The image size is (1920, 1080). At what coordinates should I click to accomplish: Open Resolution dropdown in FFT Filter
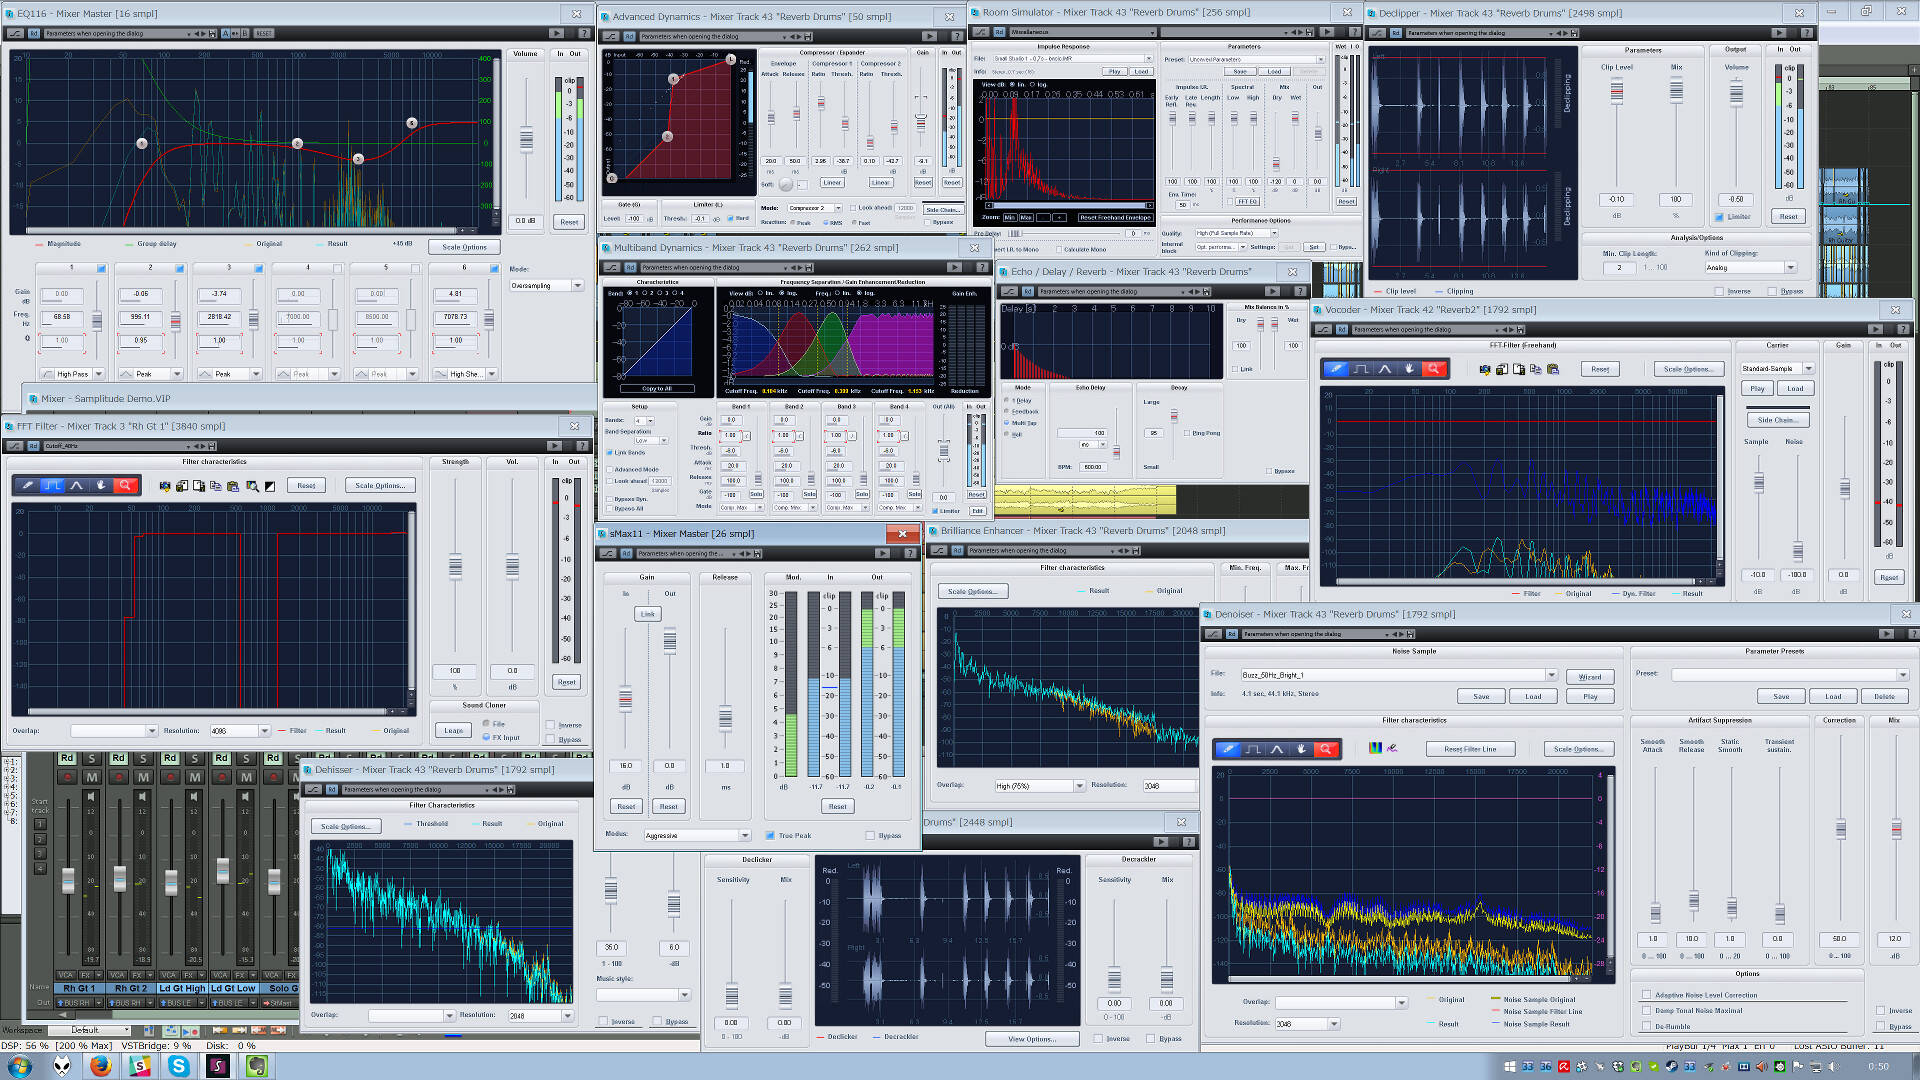point(240,731)
